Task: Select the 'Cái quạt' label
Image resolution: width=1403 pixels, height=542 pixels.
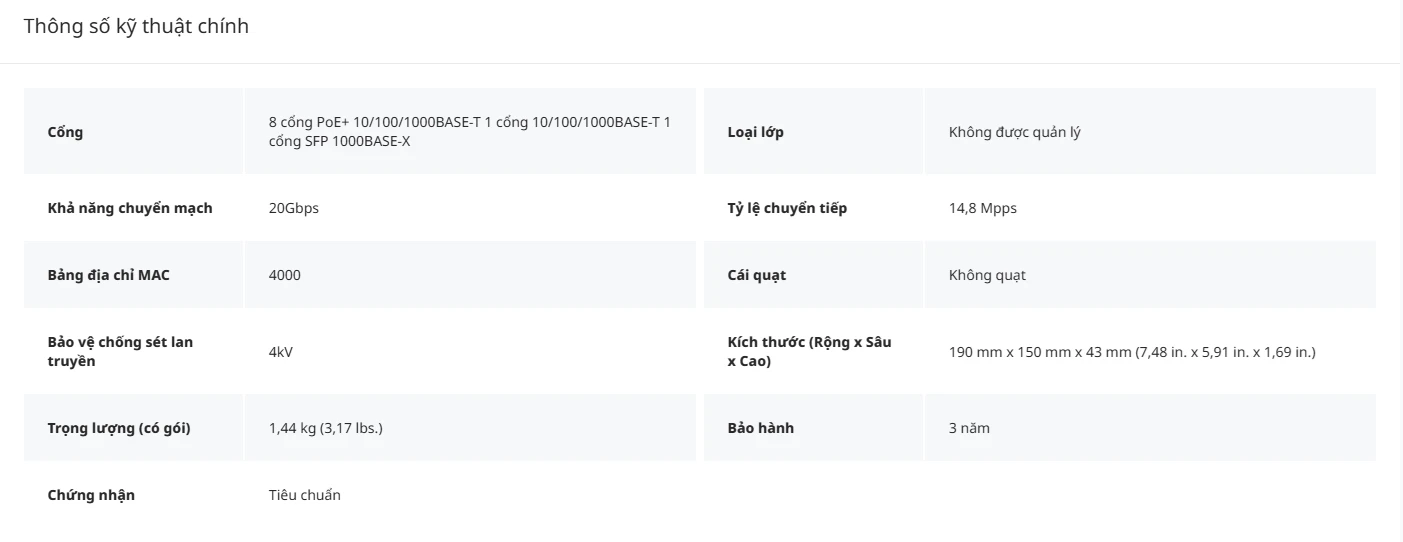Action: pyautogui.click(x=757, y=275)
